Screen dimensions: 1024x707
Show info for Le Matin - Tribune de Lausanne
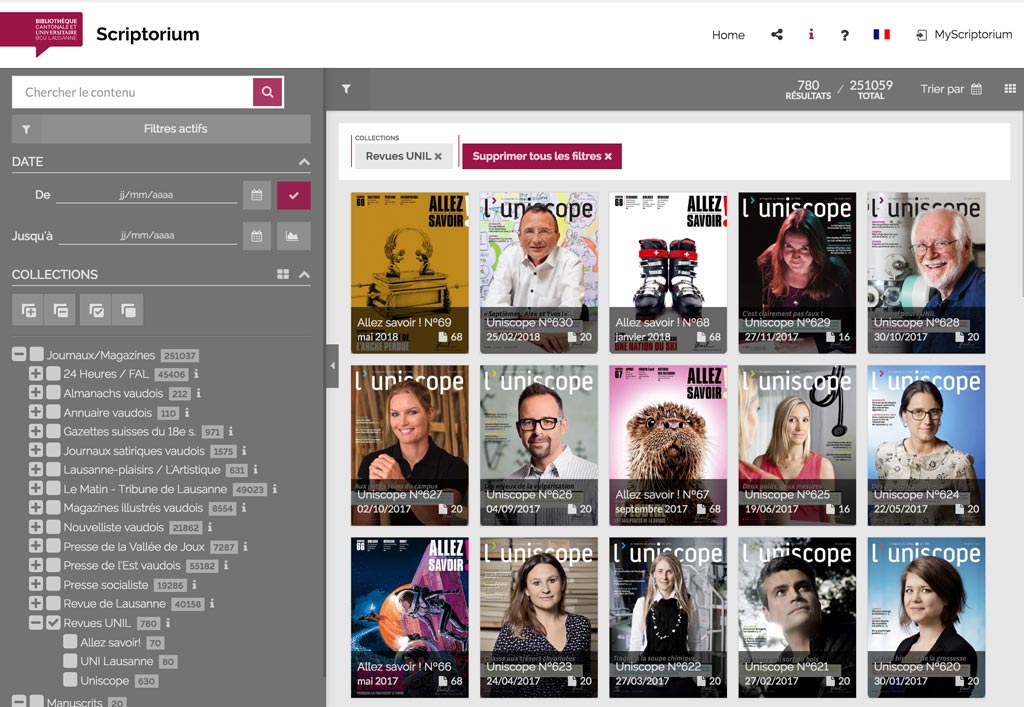[275, 489]
